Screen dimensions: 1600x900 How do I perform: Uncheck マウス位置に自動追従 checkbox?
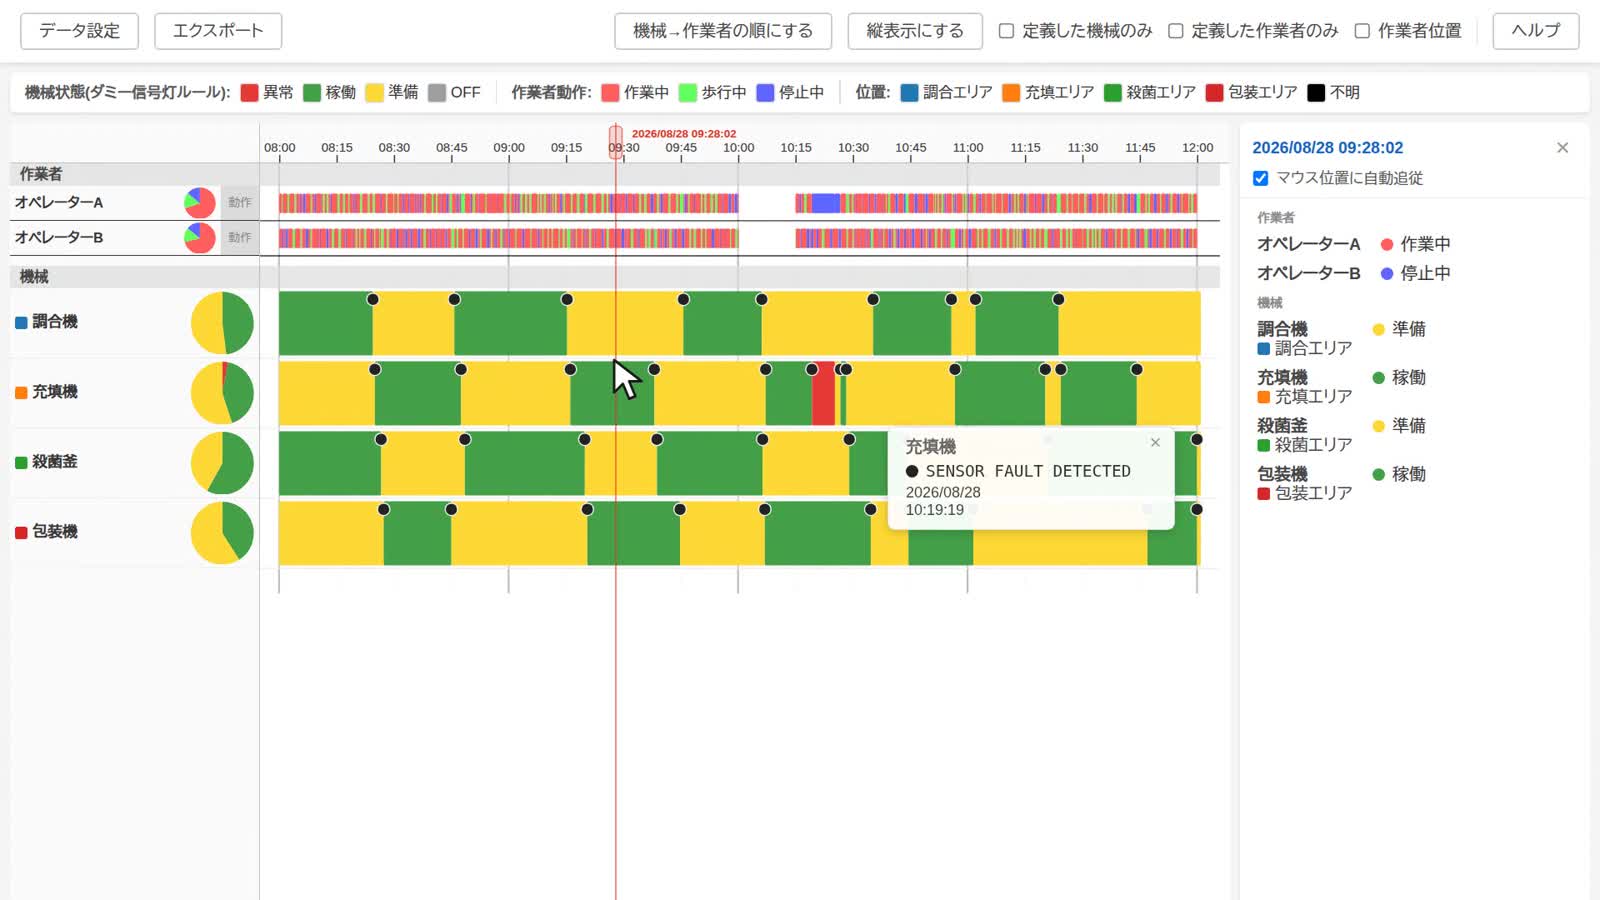(1261, 178)
